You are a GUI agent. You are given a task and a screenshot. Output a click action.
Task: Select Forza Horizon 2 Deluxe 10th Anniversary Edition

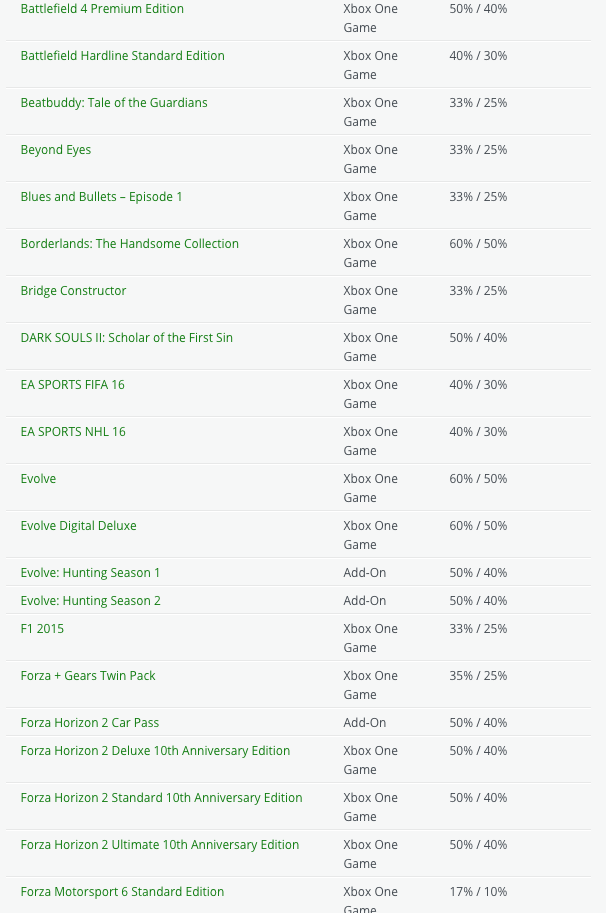[155, 751]
